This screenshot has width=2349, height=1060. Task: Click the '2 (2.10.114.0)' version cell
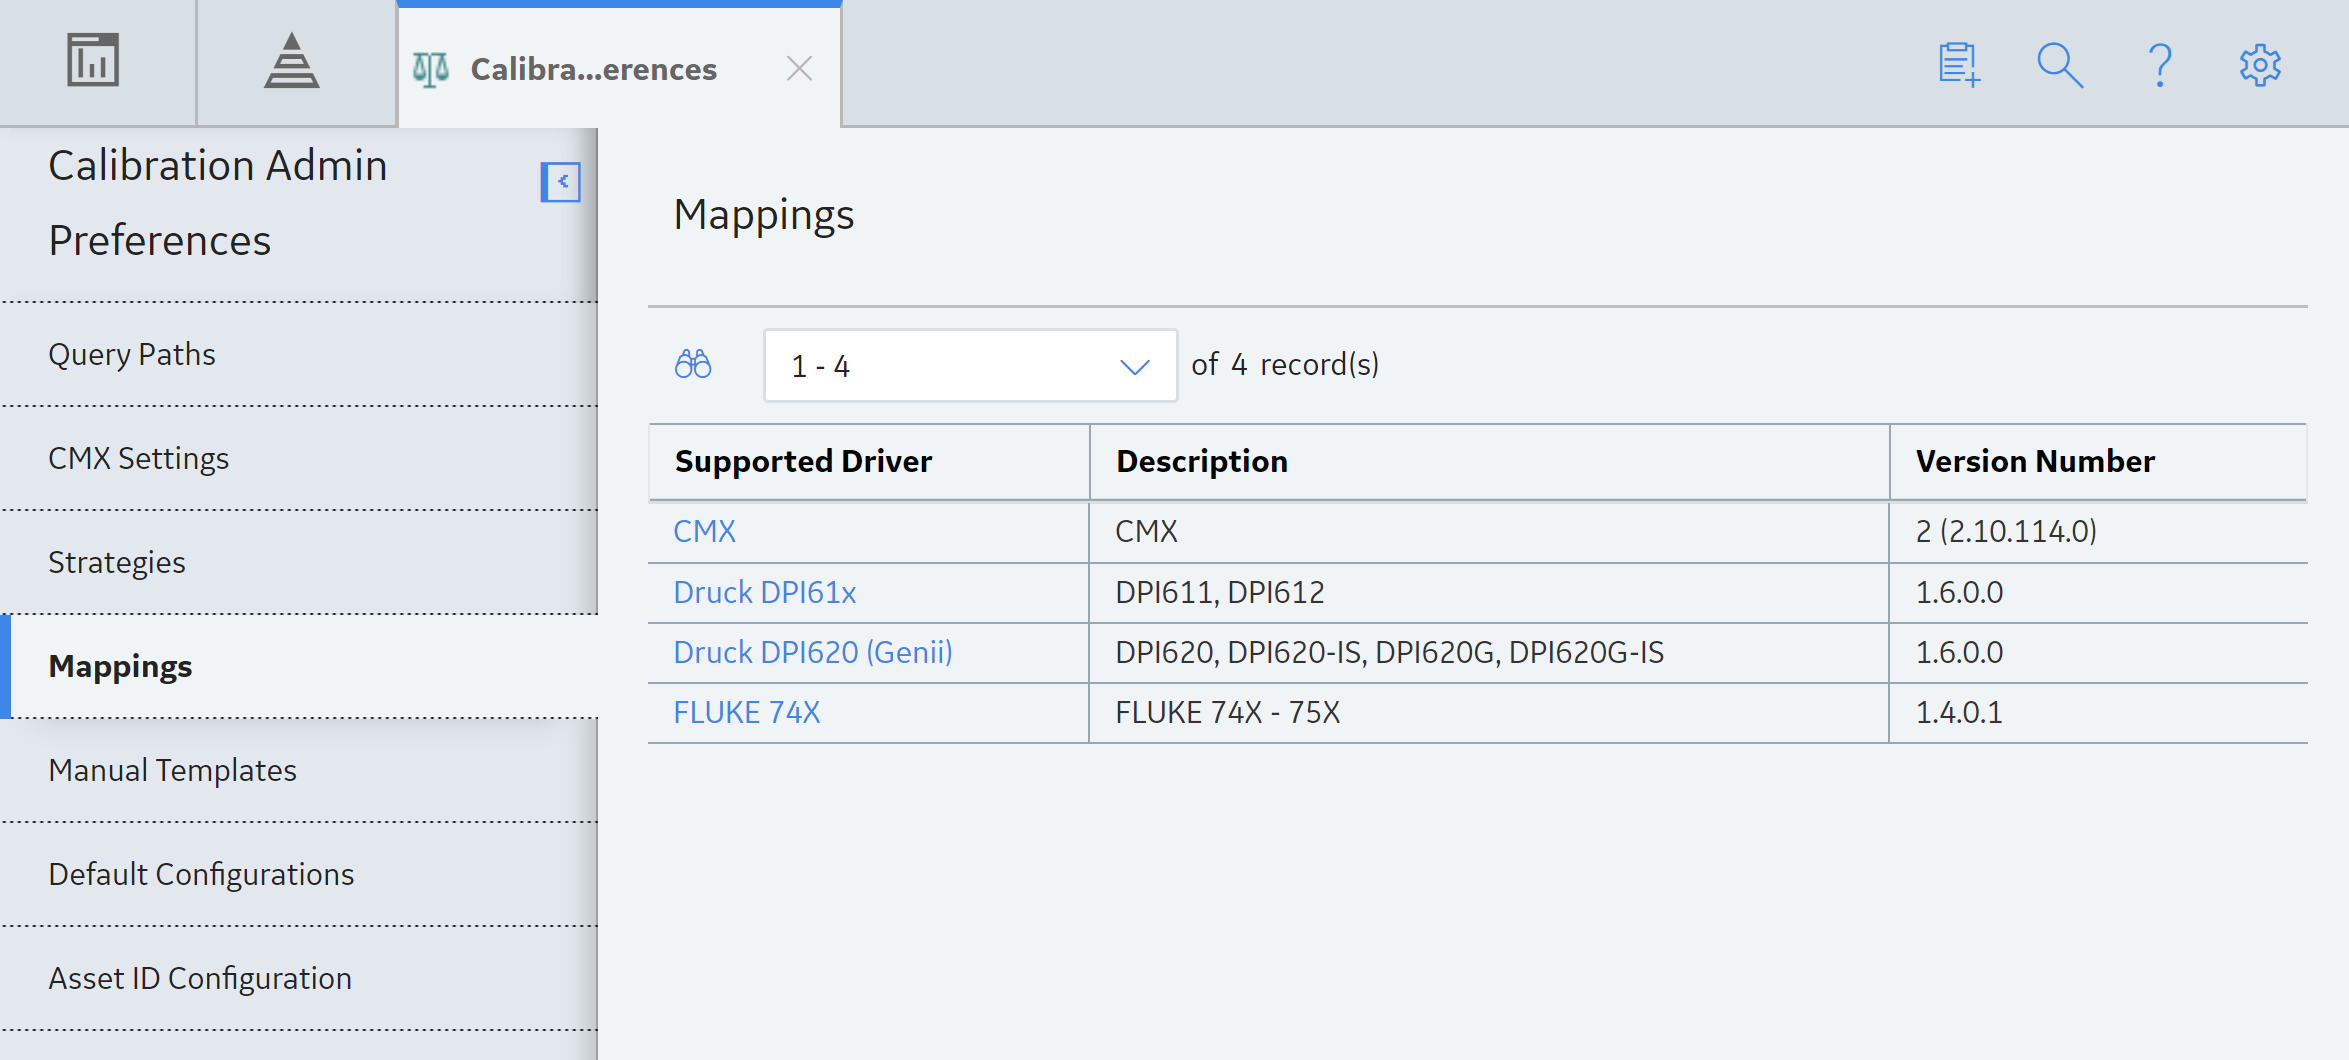click(2098, 531)
